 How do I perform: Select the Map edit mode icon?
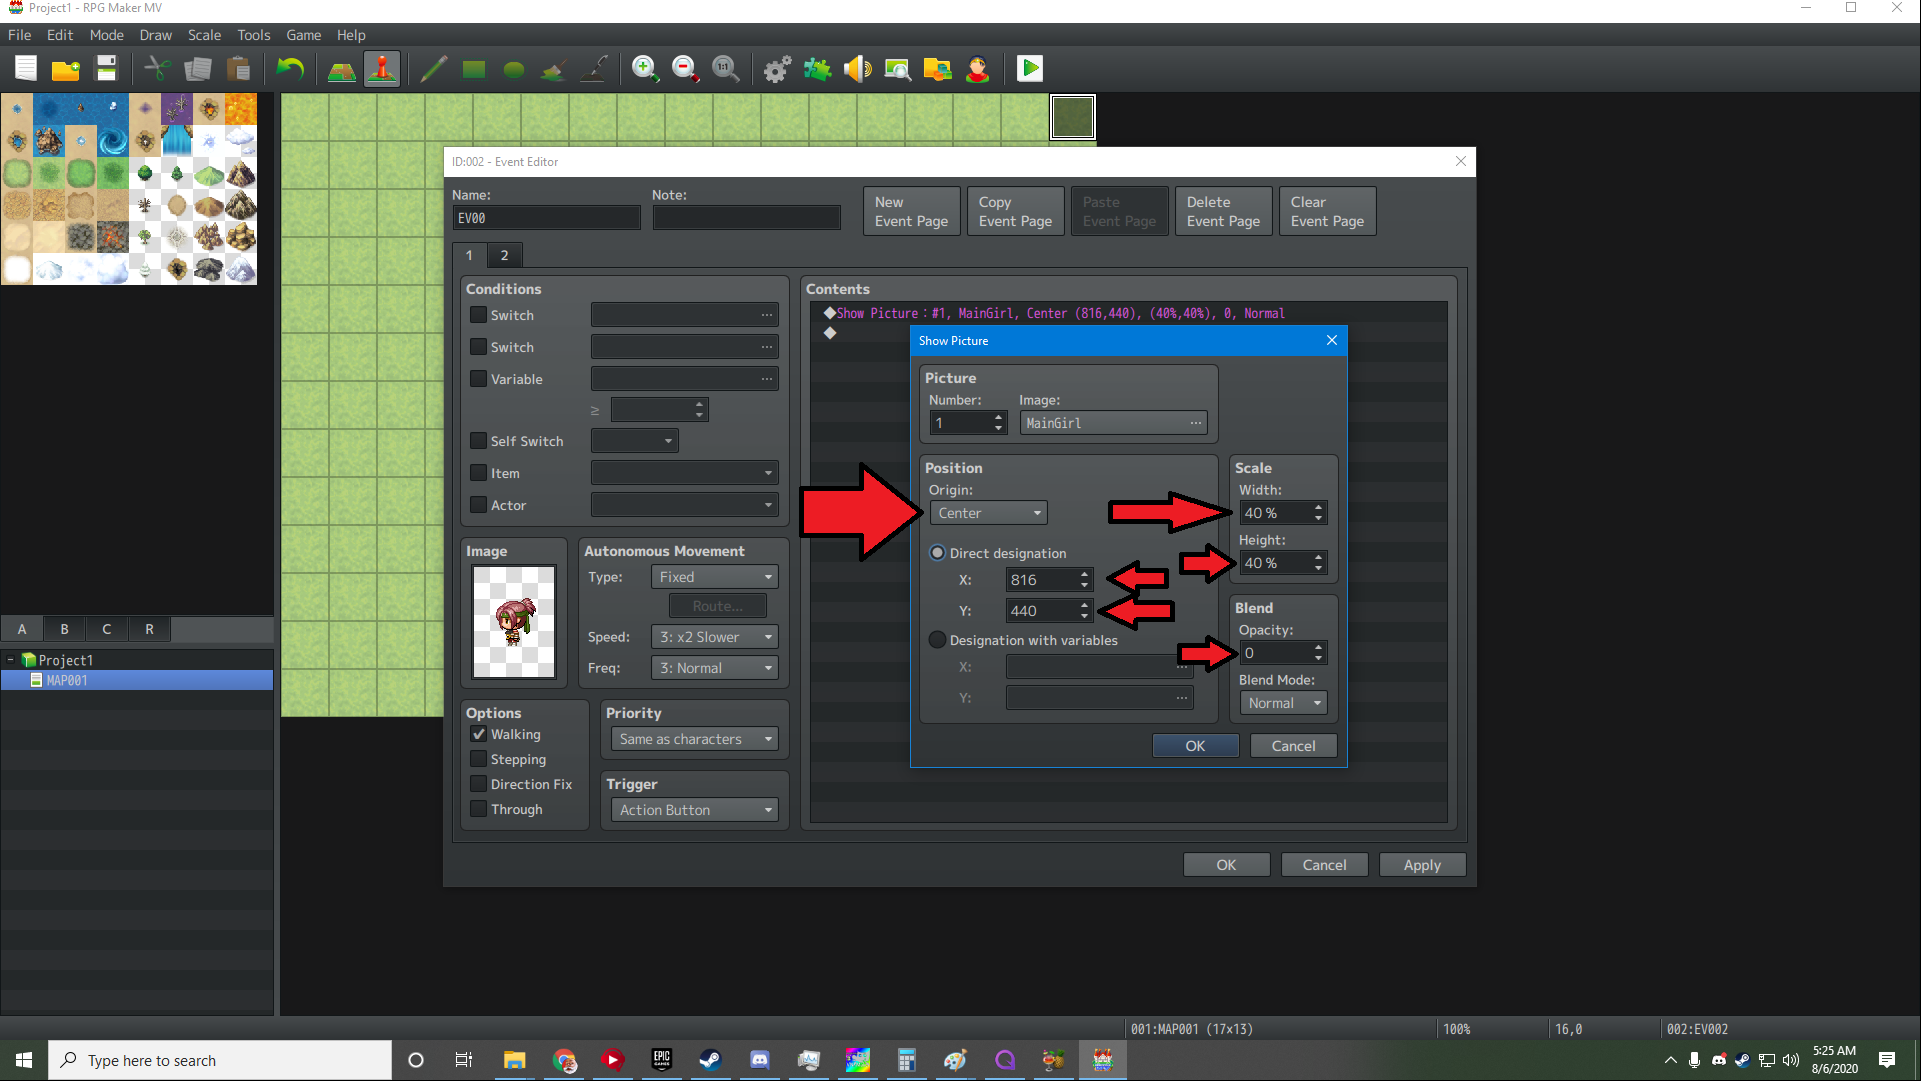(x=342, y=69)
